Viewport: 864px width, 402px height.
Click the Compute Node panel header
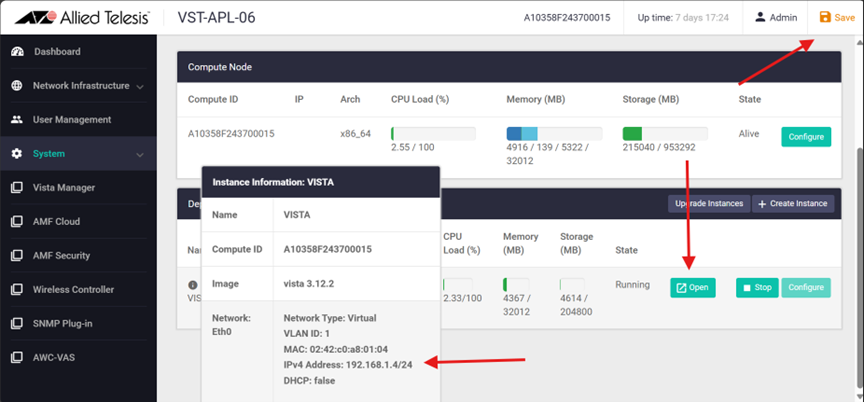tap(509, 67)
